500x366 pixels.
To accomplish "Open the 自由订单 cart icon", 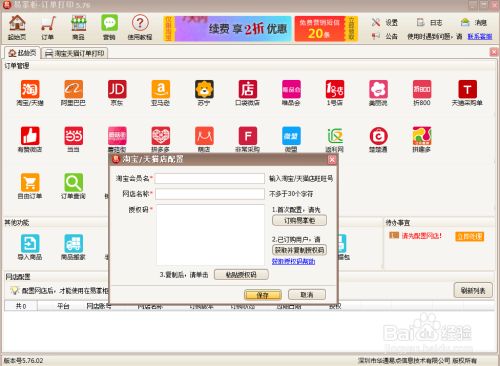I will point(30,186).
